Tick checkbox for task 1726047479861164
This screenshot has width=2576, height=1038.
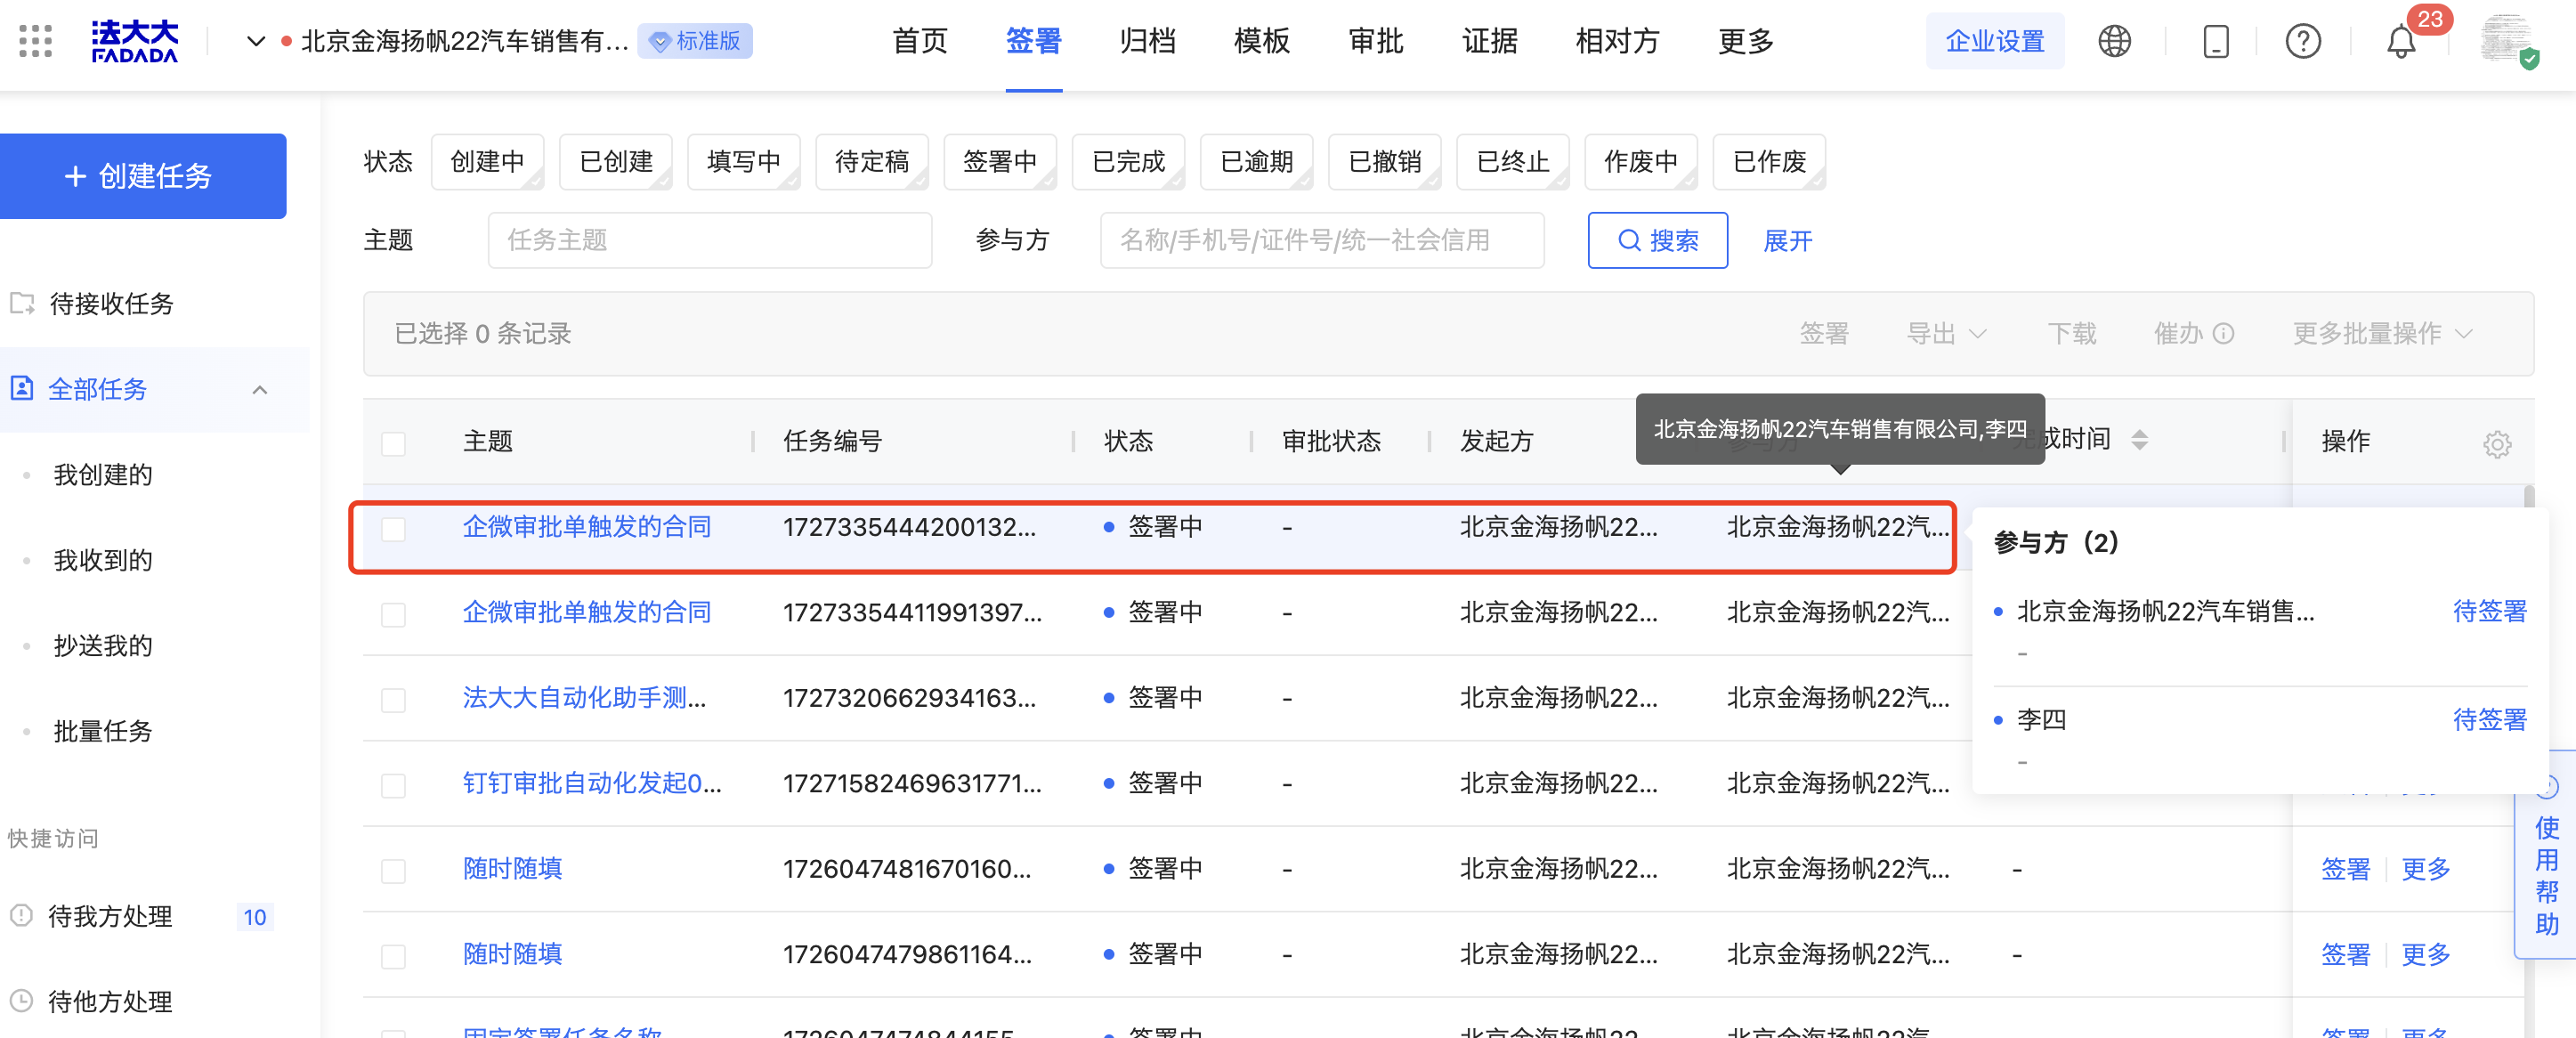click(x=394, y=955)
